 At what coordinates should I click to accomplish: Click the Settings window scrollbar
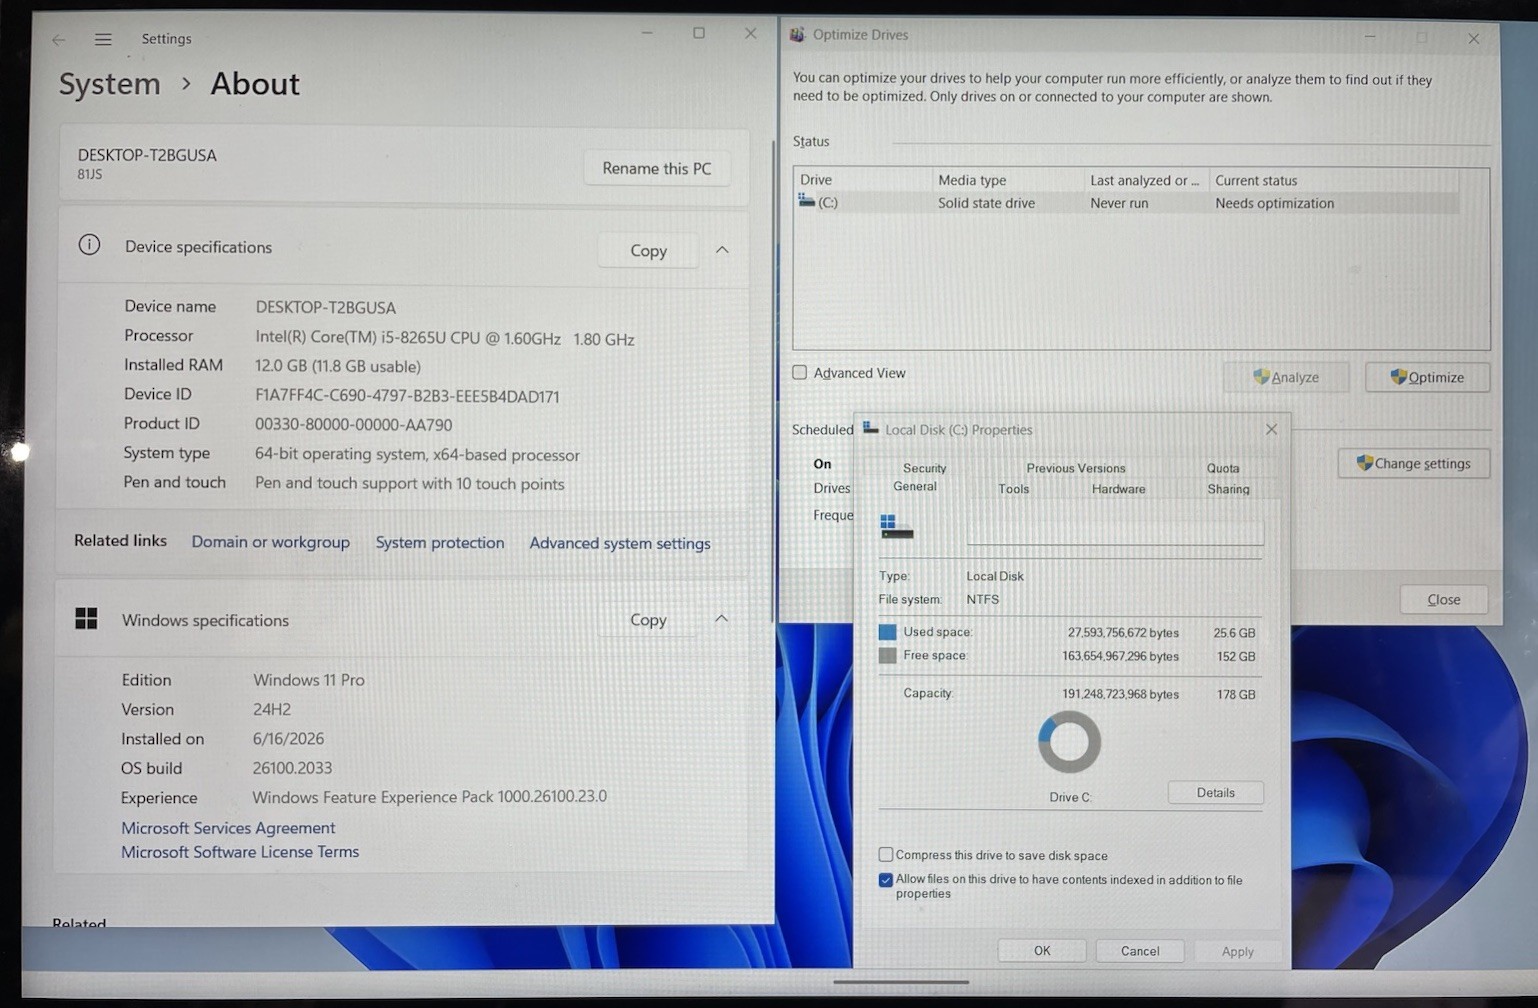coord(772,380)
